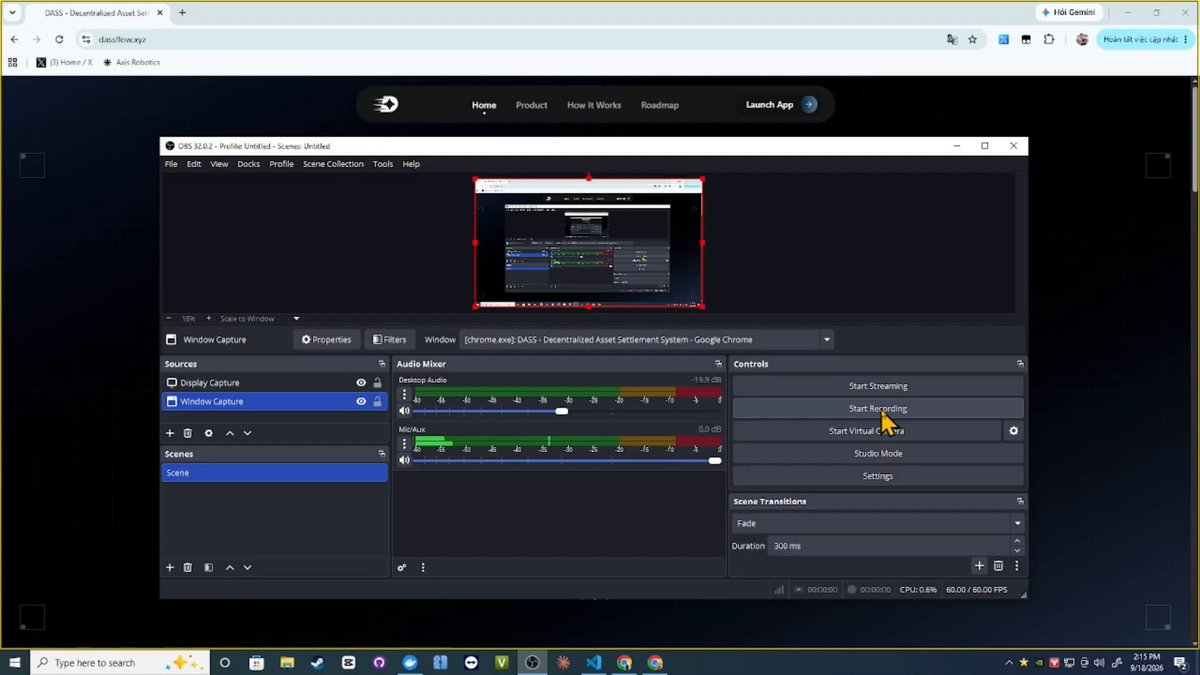
Task: Open the File menu in OBS
Action: click(x=171, y=164)
